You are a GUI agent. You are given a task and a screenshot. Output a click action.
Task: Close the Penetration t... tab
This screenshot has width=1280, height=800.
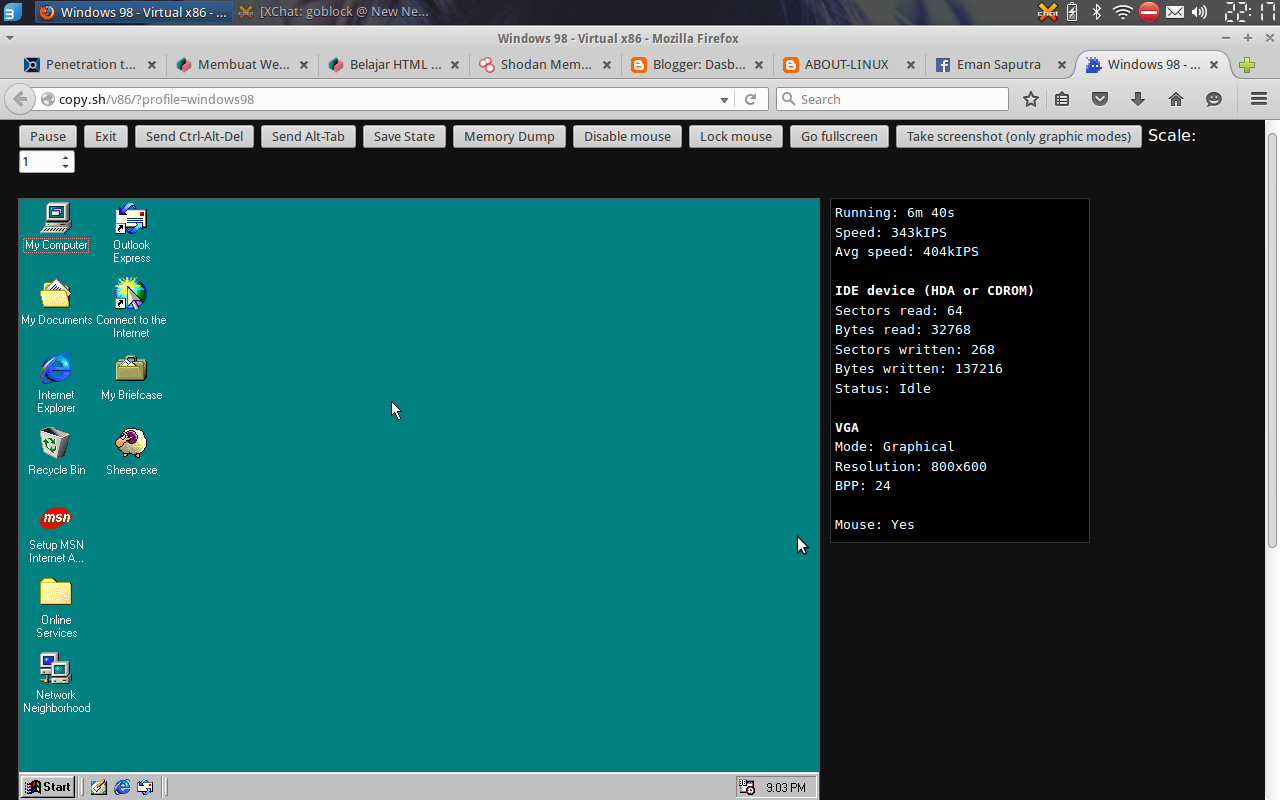pyautogui.click(x=152, y=65)
